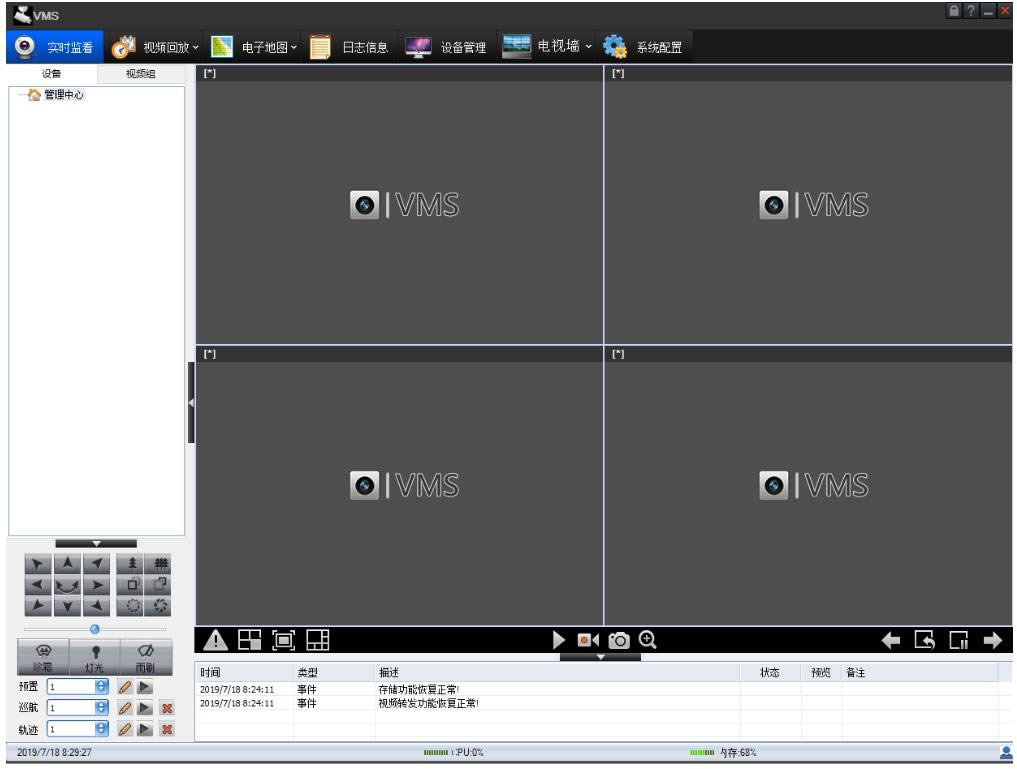Toggle the 雨刷 wiper button

(147, 655)
